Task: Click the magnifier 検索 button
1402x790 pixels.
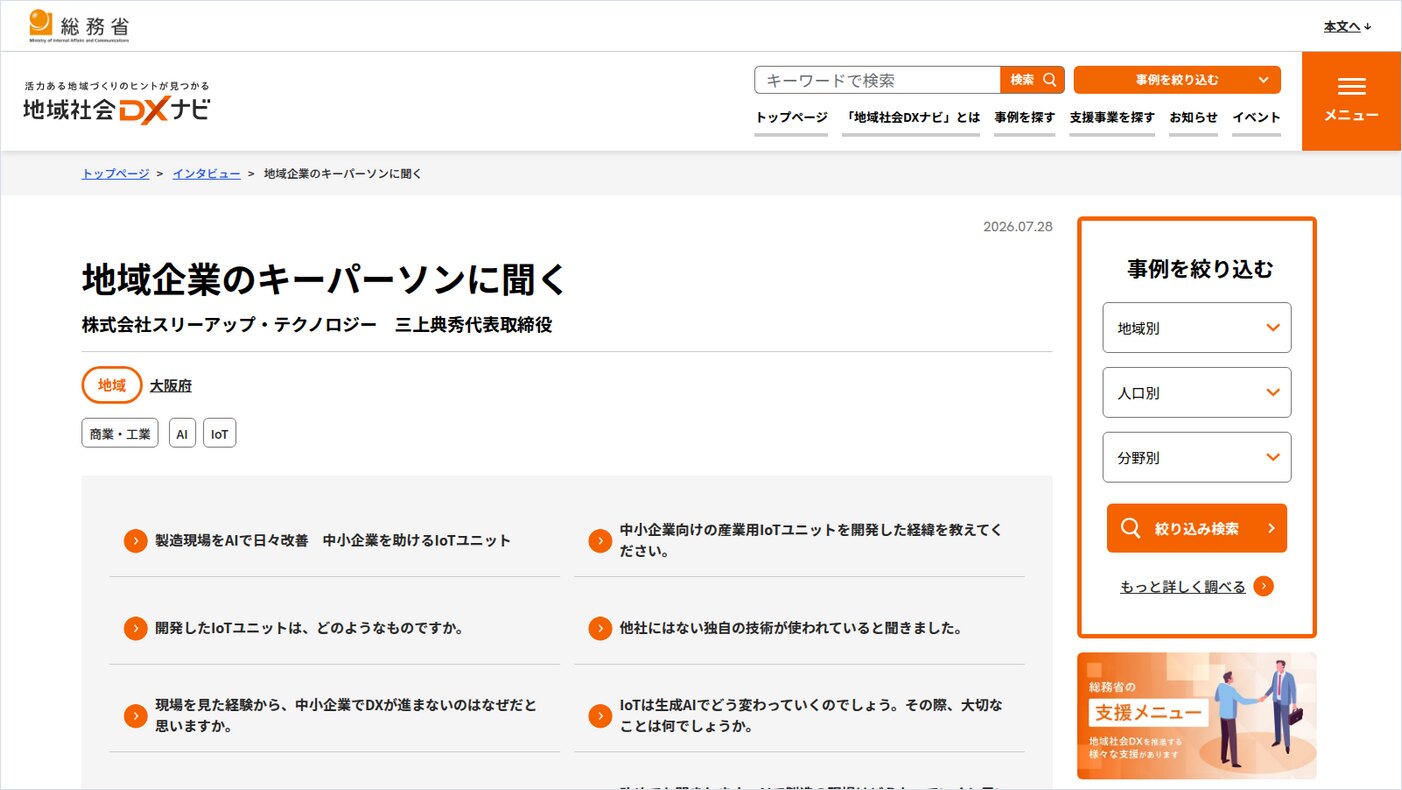Action: [1033, 80]
